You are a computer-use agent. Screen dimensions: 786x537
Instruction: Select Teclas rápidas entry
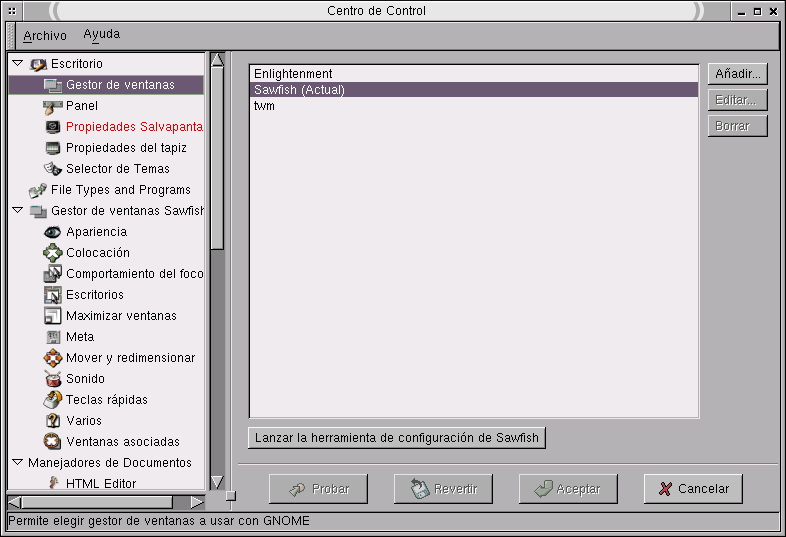[x=107, y=400]
